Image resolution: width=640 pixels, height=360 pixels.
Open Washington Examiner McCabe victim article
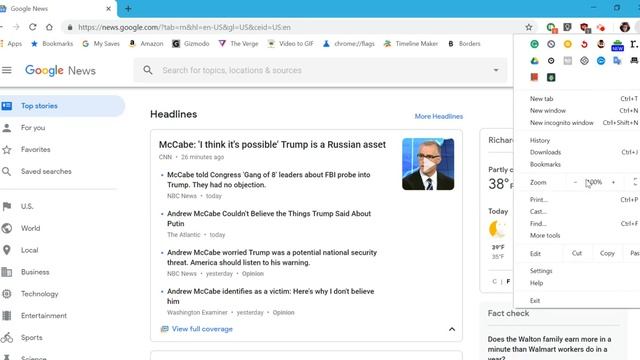coord(271,296)
